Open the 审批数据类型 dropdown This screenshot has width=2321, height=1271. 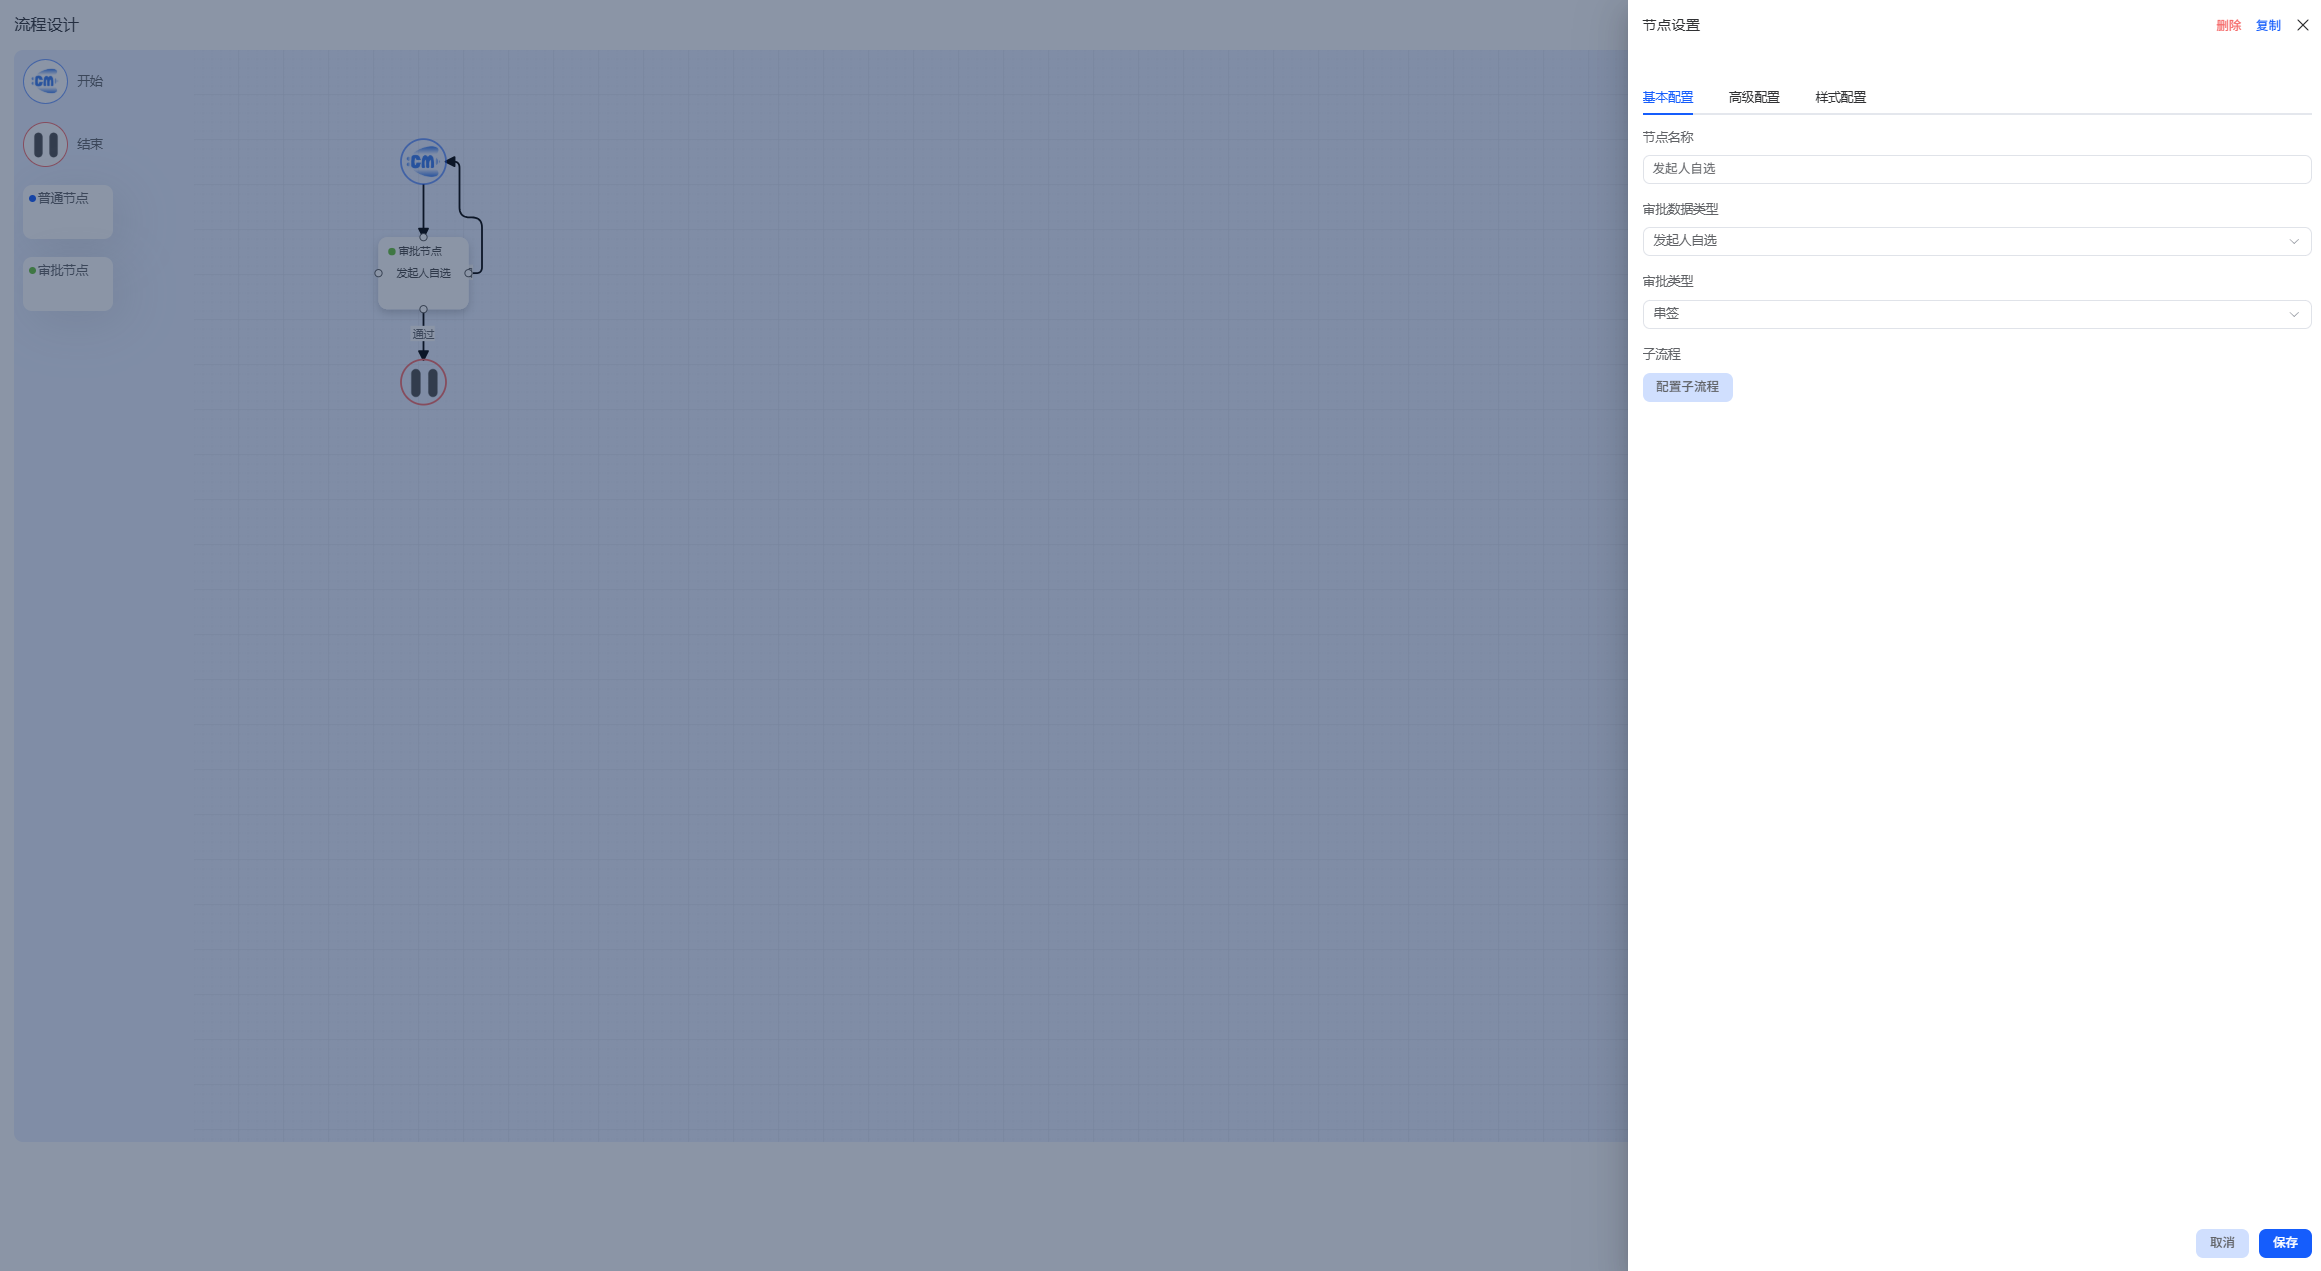pos(1976,241)
